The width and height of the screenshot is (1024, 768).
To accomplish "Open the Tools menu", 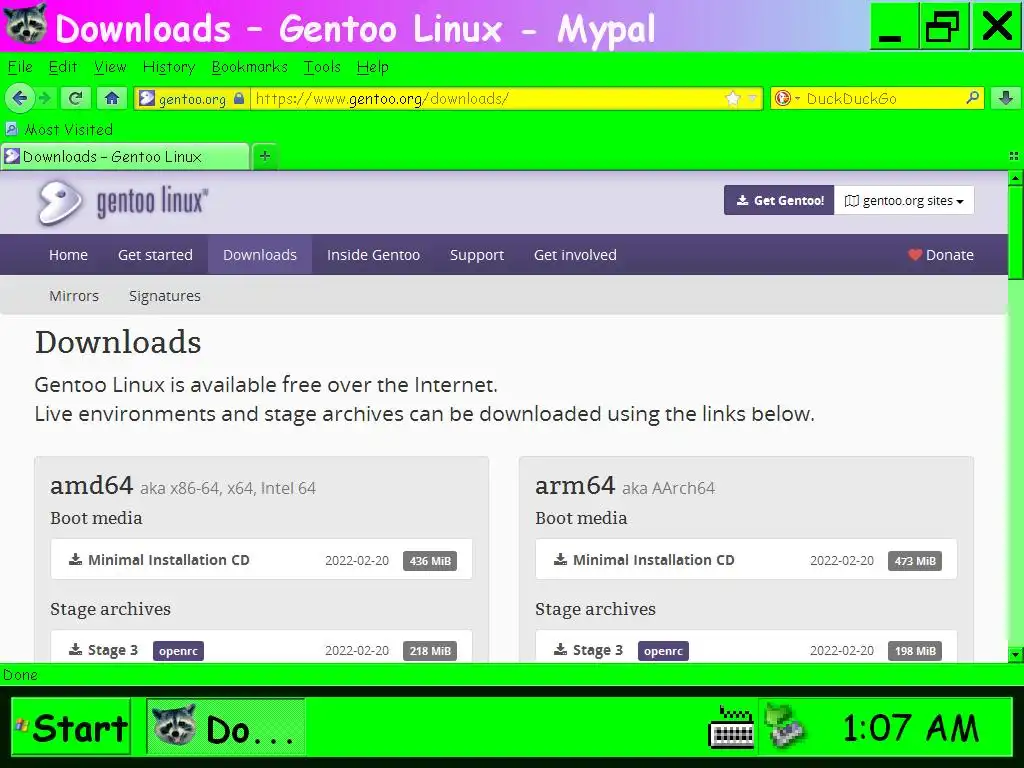I will [x=322, y=67].
